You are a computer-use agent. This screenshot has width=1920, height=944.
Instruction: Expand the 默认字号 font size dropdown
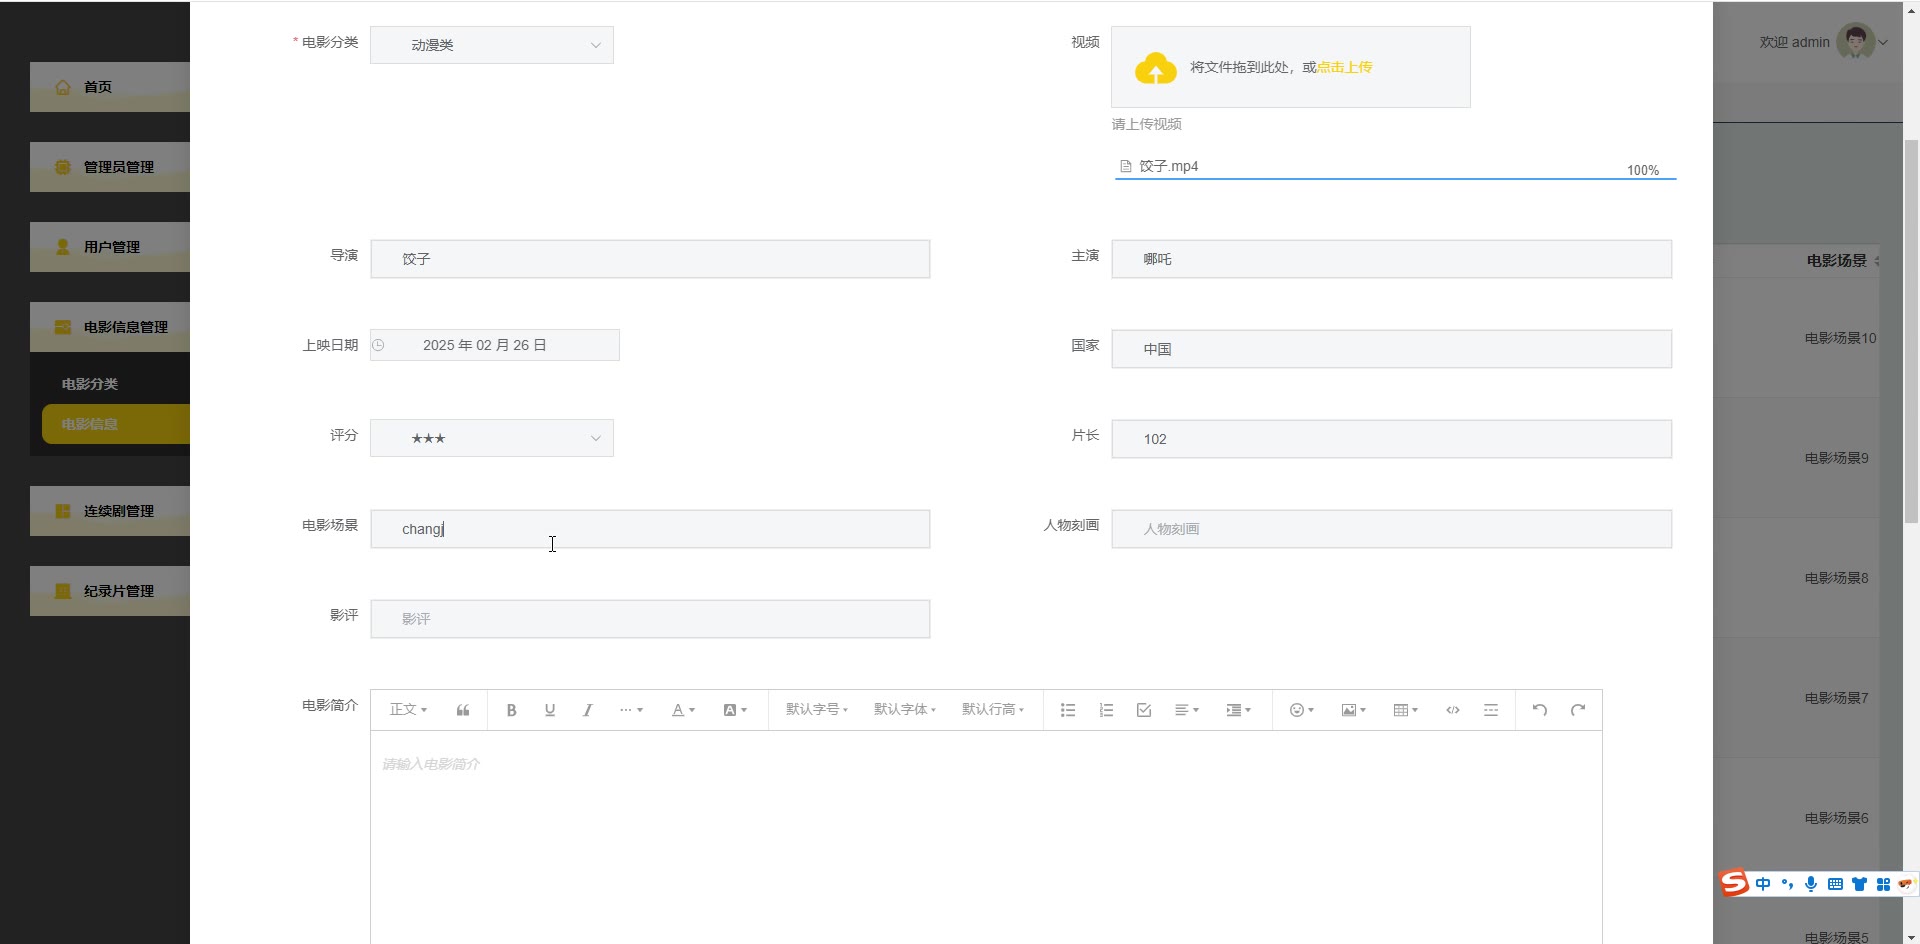pos(816,710)
